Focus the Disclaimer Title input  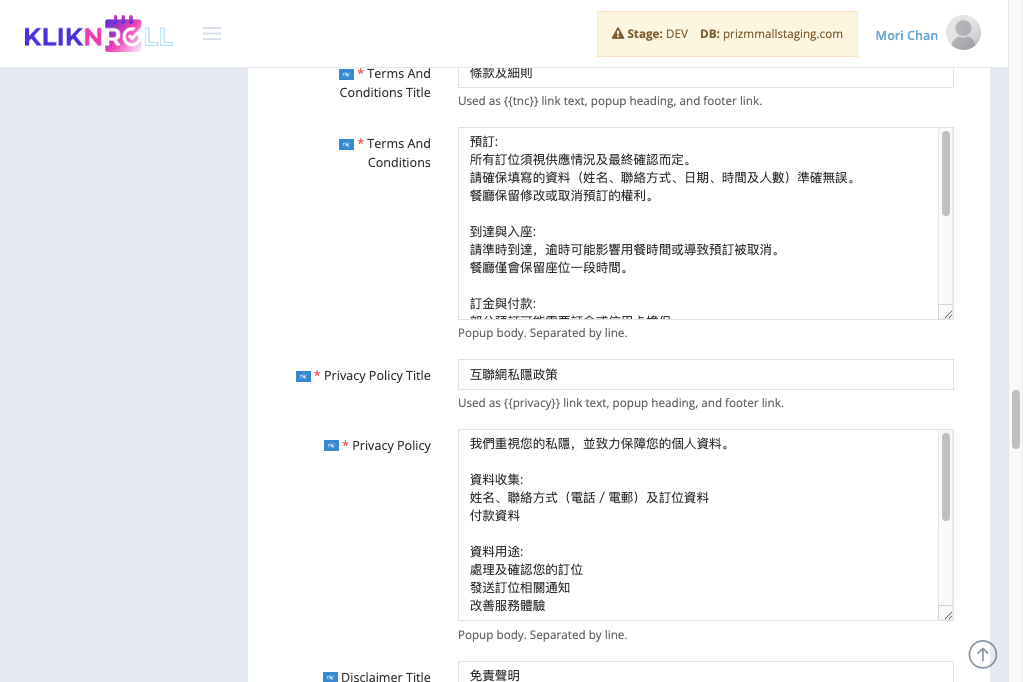click(x=705, y=672)
